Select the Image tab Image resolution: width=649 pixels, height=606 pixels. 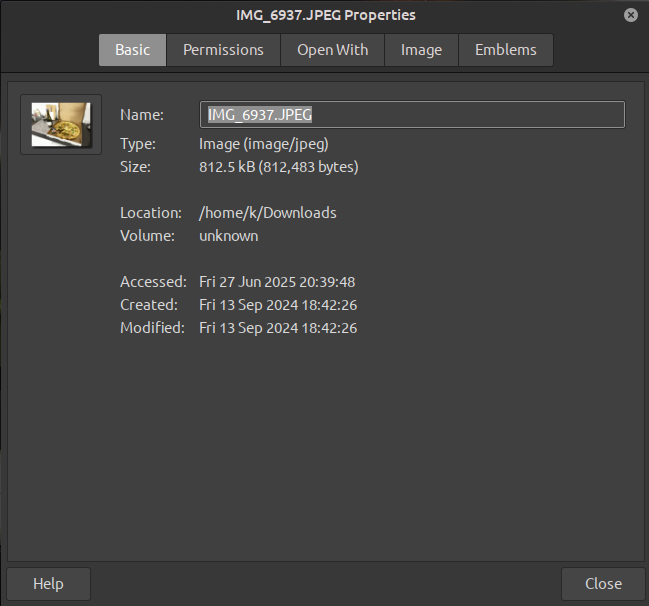pyautogui.click(x=421, y=50)
